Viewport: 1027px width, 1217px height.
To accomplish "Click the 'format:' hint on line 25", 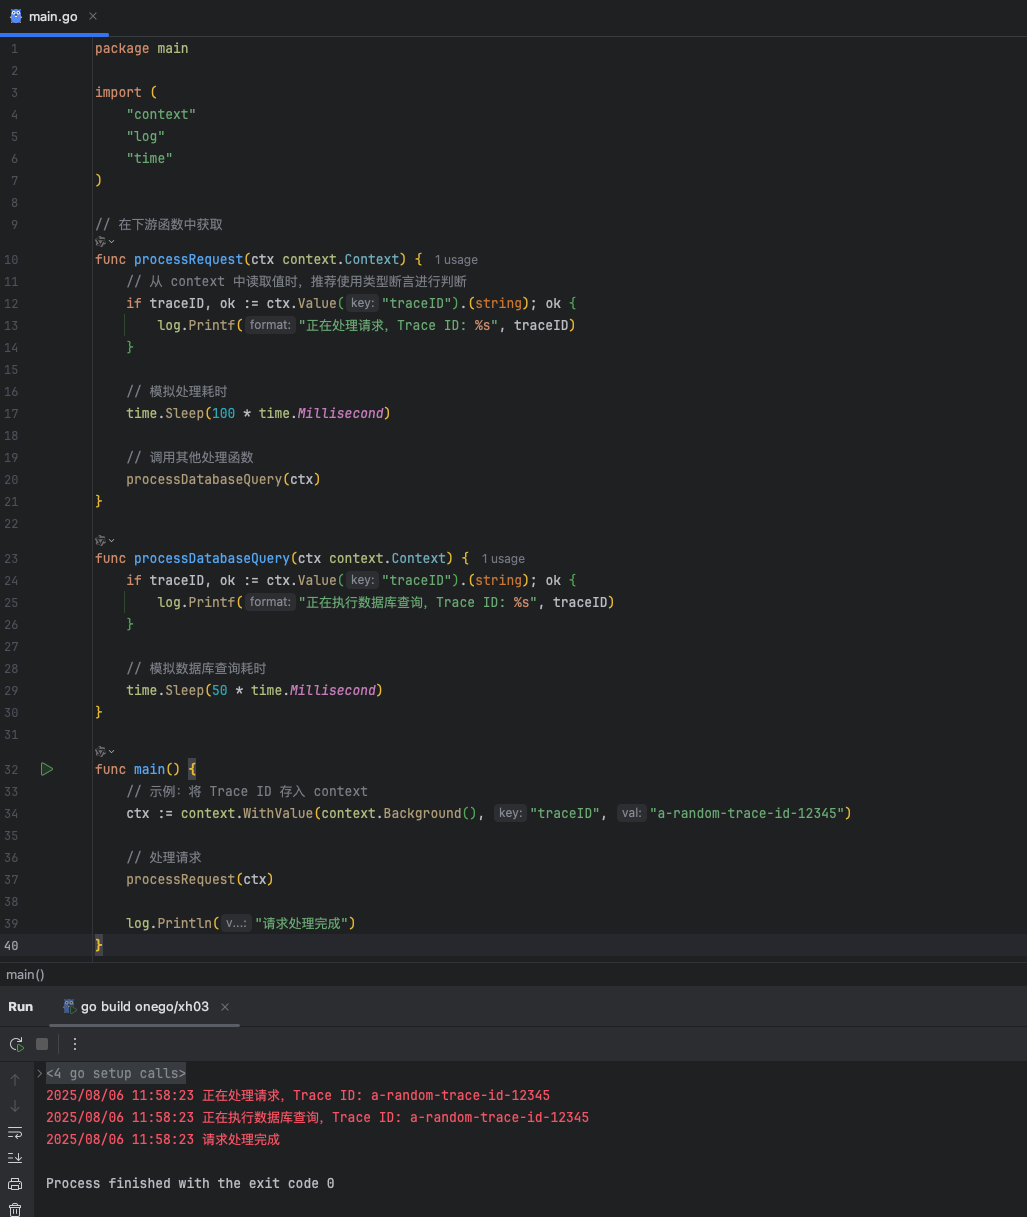I will pyautogui.click(x=270, y=602).
